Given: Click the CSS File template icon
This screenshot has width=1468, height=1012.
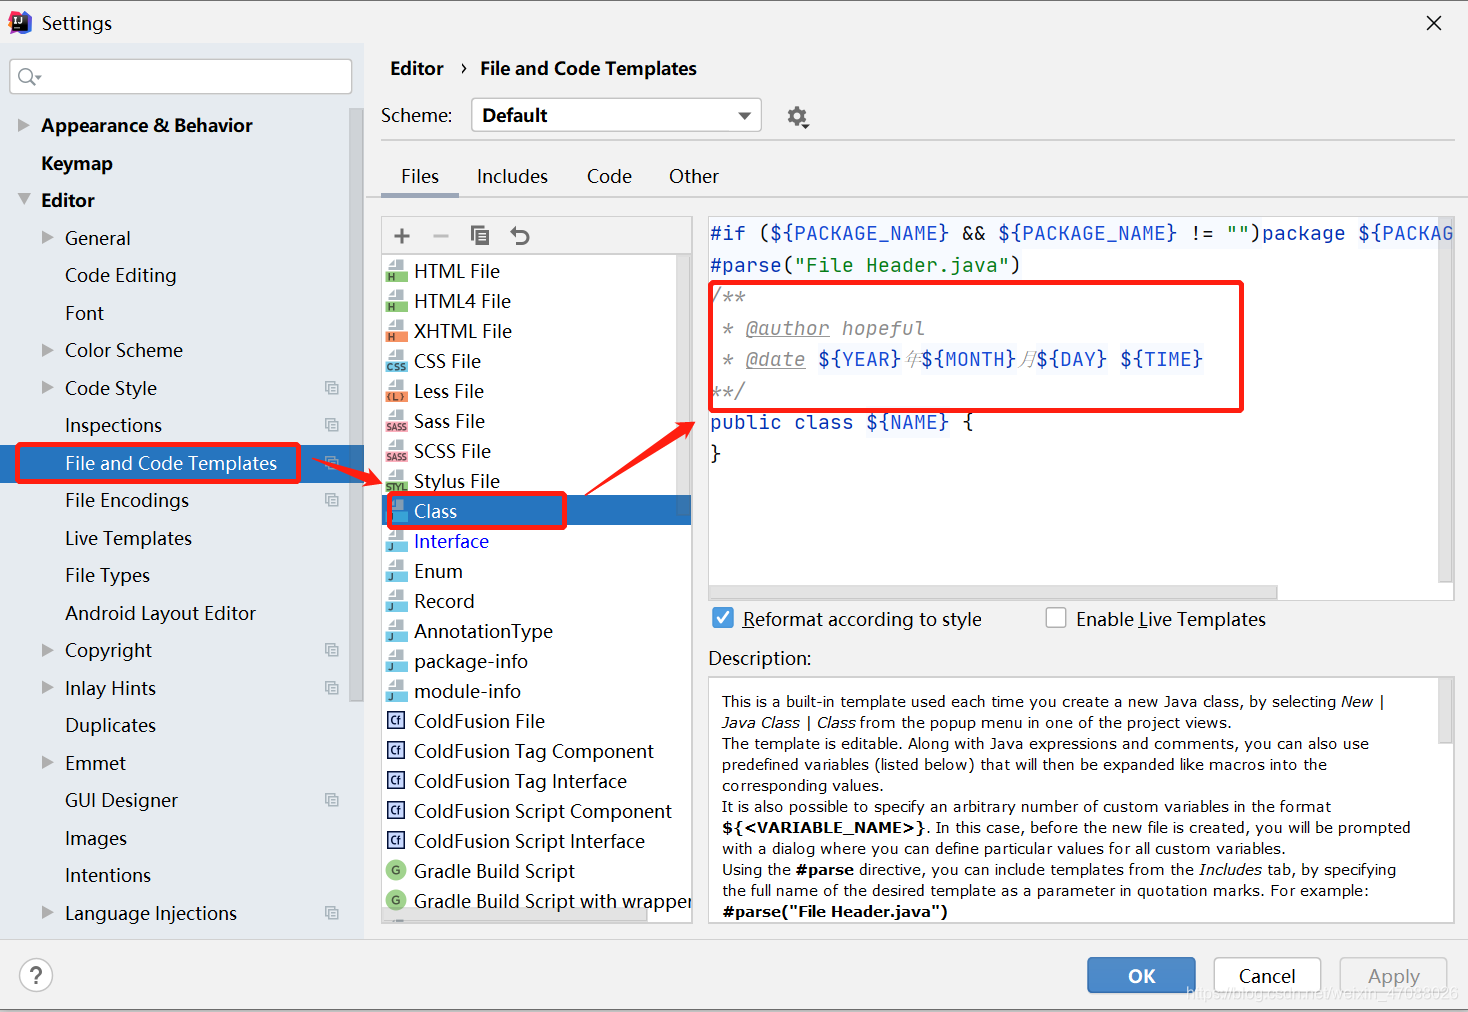Looking at the screenshot, I should (x=397, y=361).
